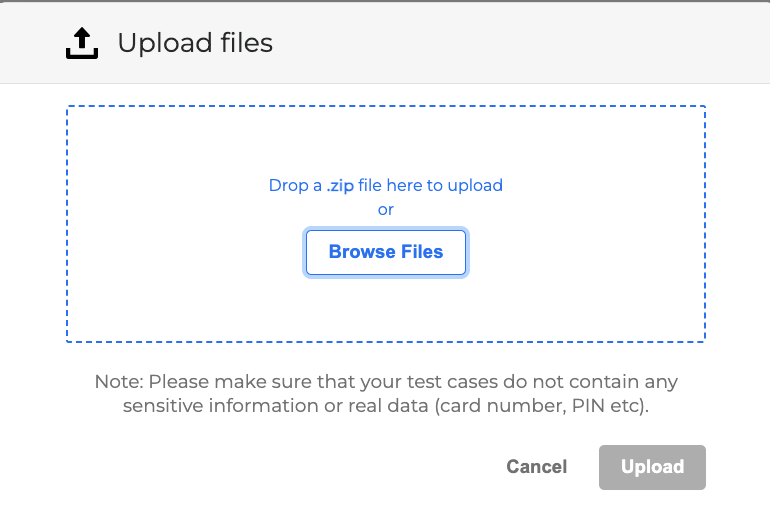Viewport: 770px width, 506px height.
Task: Click empty drop zone space below Browse Files
Action: click(x=386, y=308)
